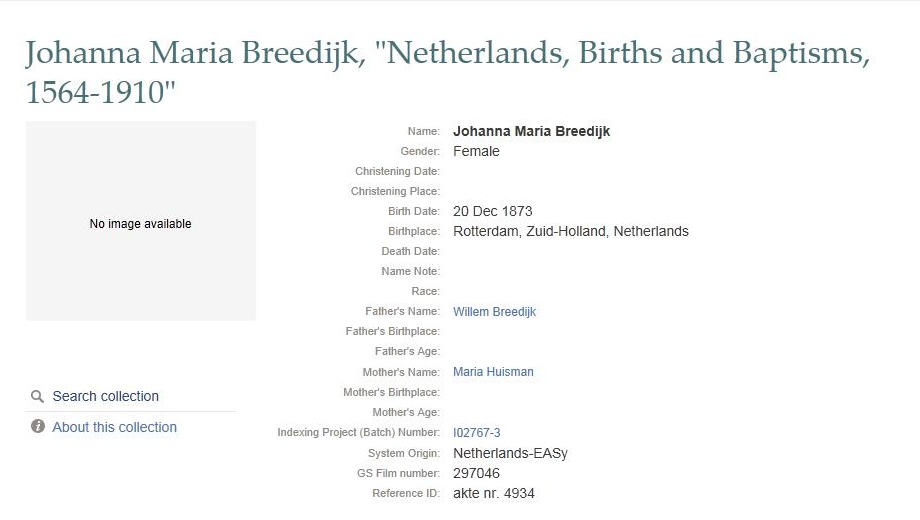Click the Birth Date field label
This screenshot has width=920, height=520.
coord(413,212)
